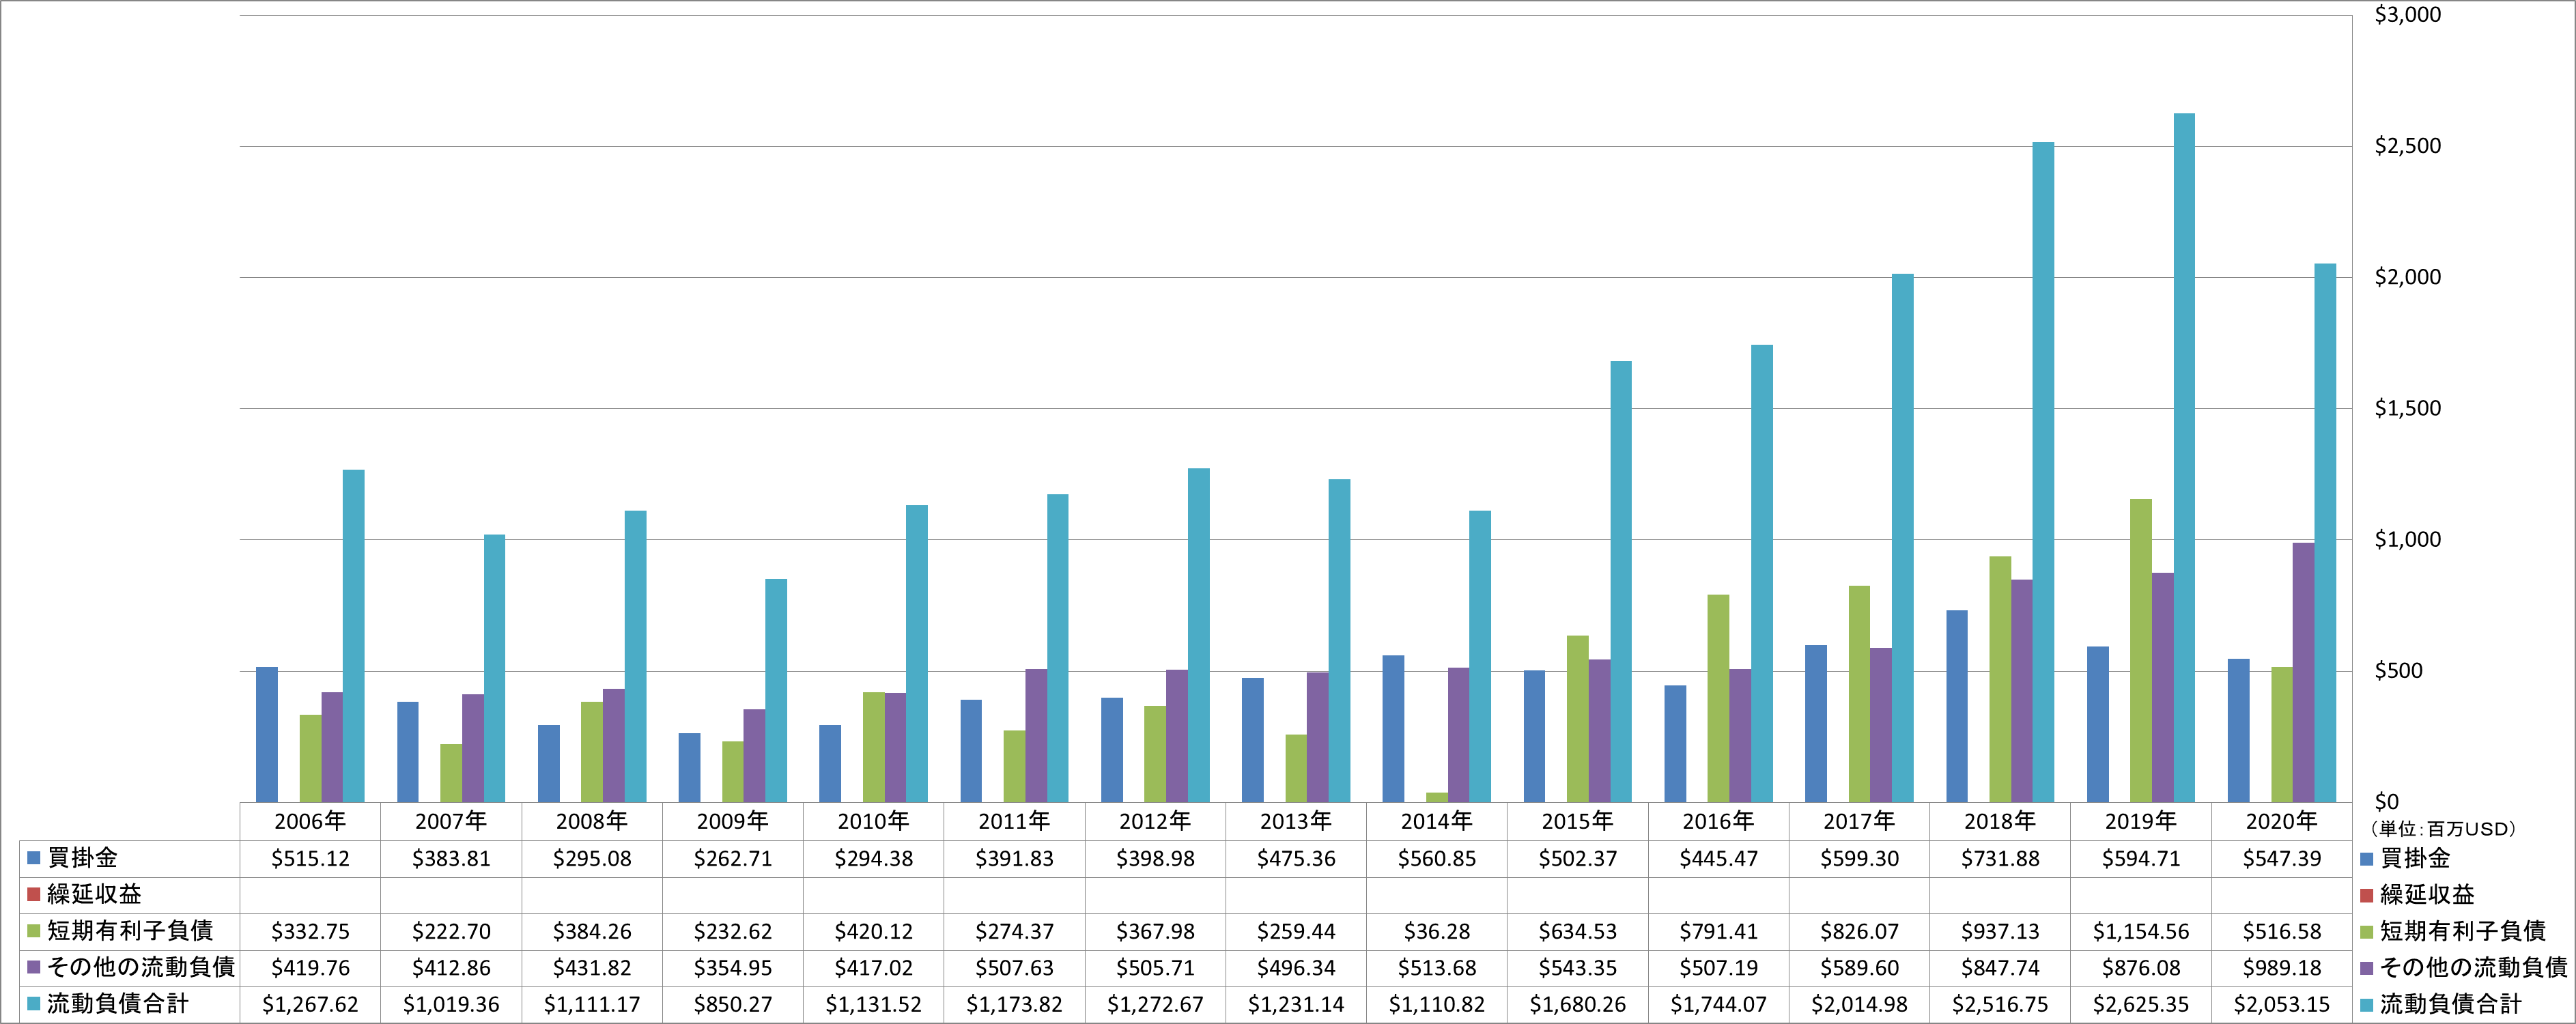This screenshot has height=1024, width=2576.
Task: Click the red 繰延収益 swatch in table row header
Action: (x=33, y=894)
